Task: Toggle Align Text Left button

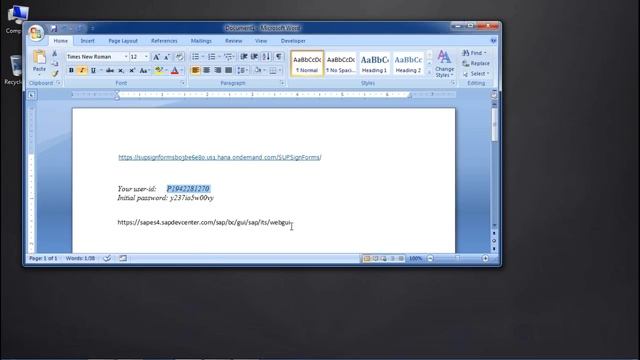Action: click(196, 71)
